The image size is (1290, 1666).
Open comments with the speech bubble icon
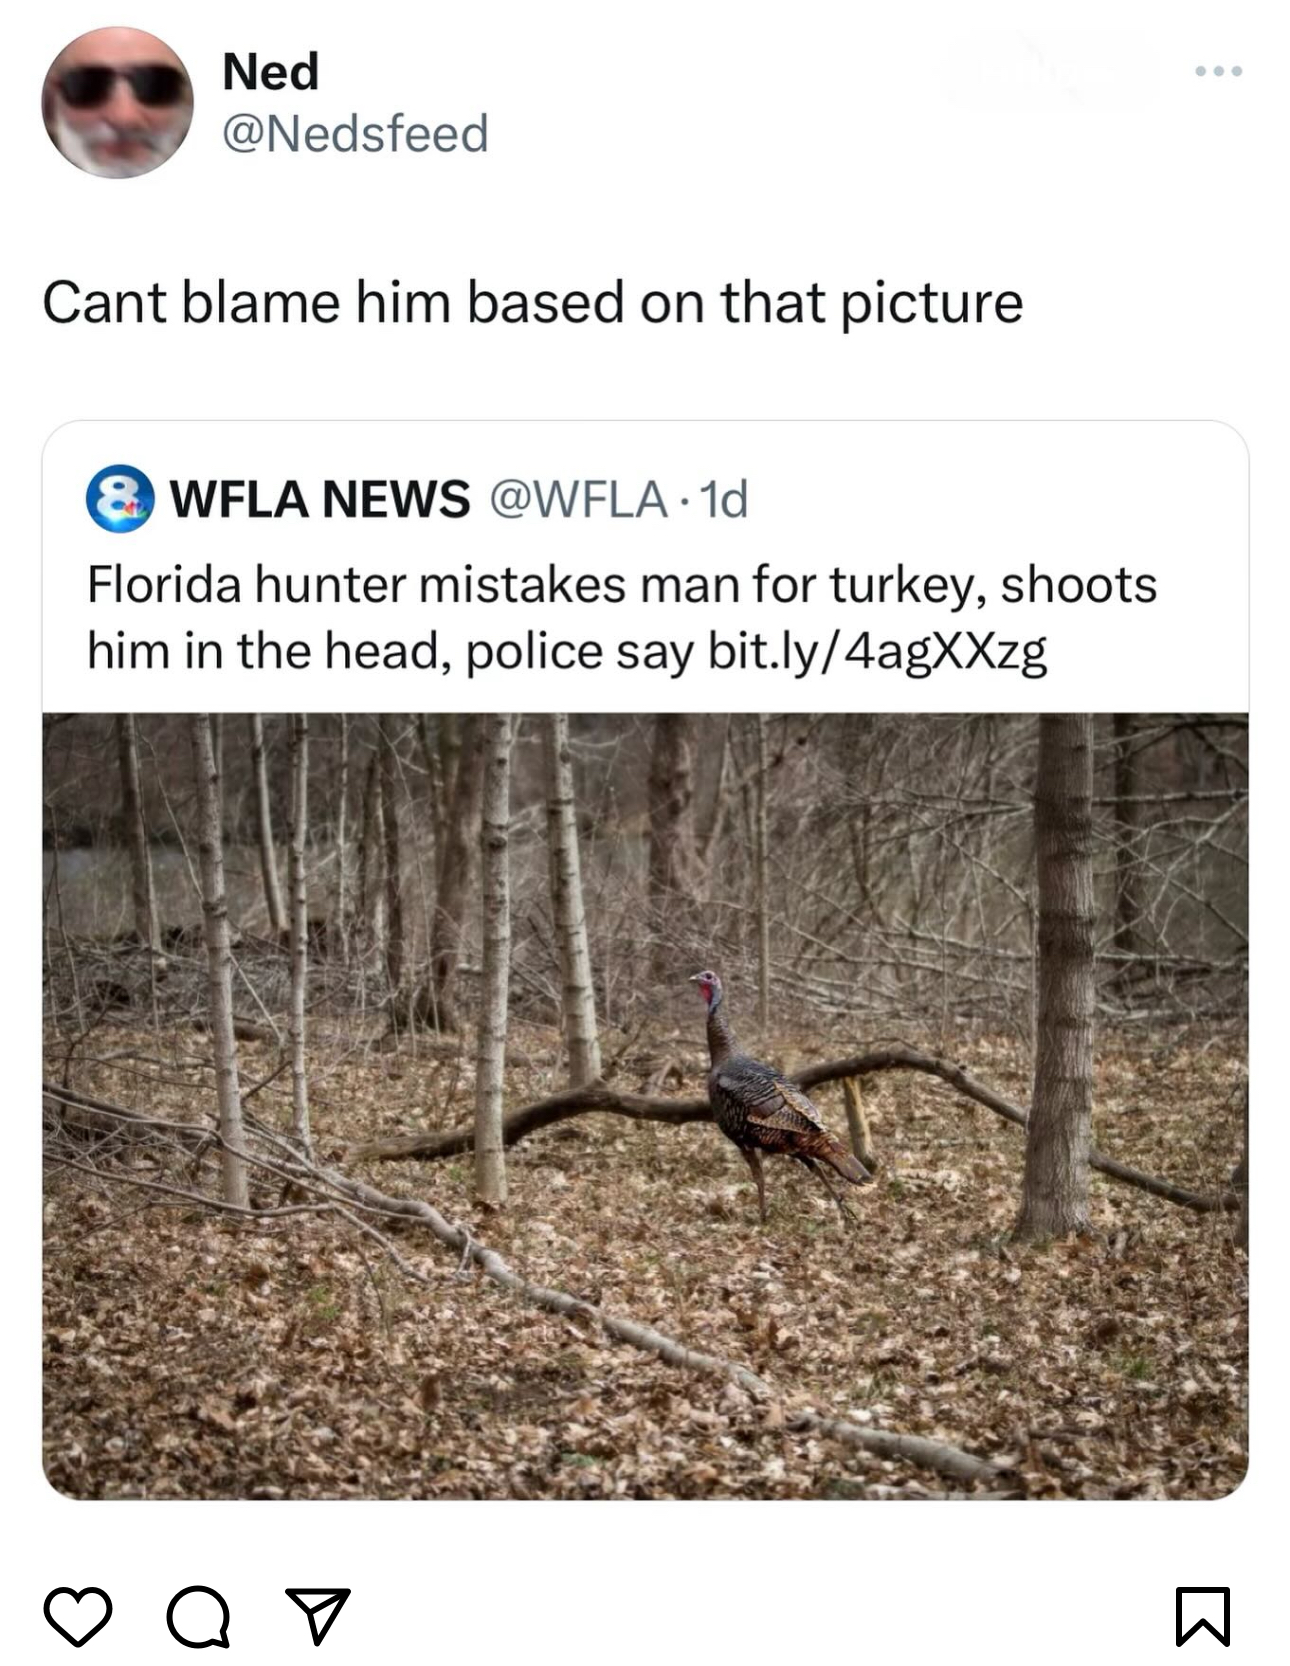coord(197,1615)
